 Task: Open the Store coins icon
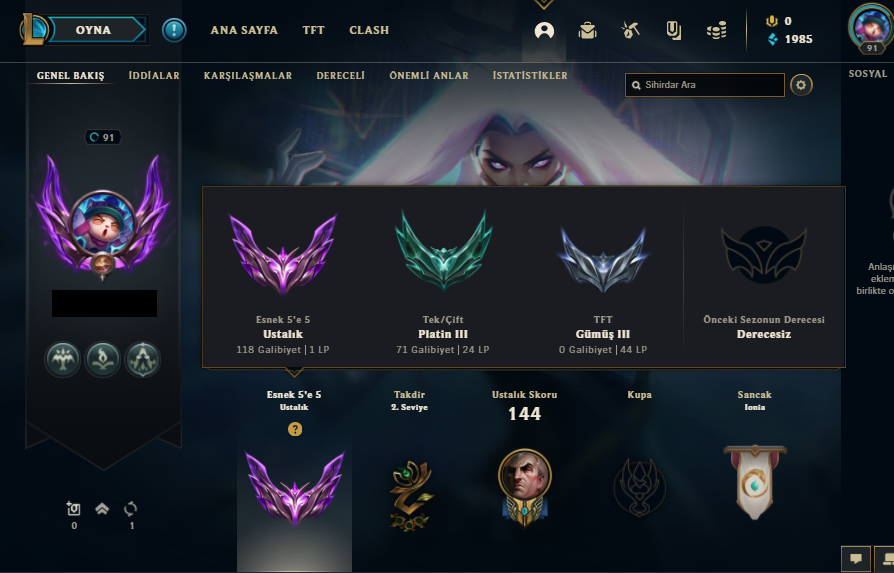pos(716,30)
